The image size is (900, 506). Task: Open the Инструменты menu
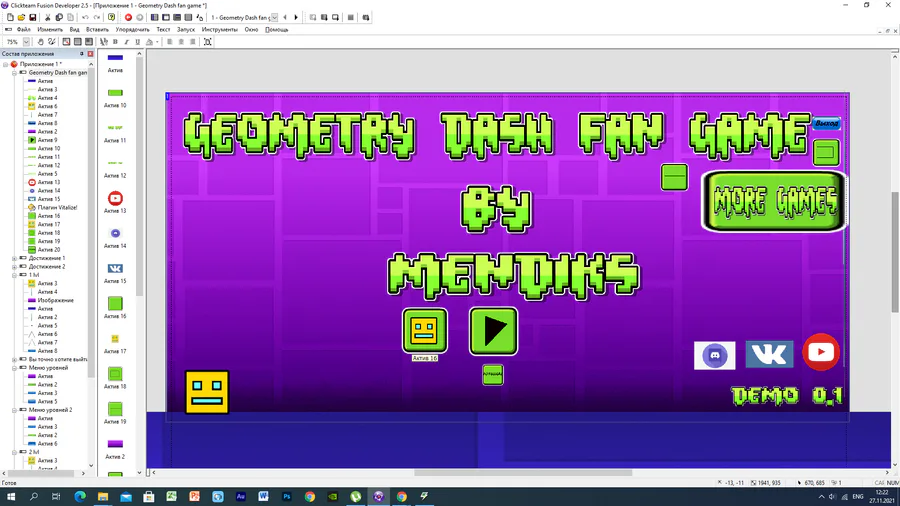click(219, 29)
